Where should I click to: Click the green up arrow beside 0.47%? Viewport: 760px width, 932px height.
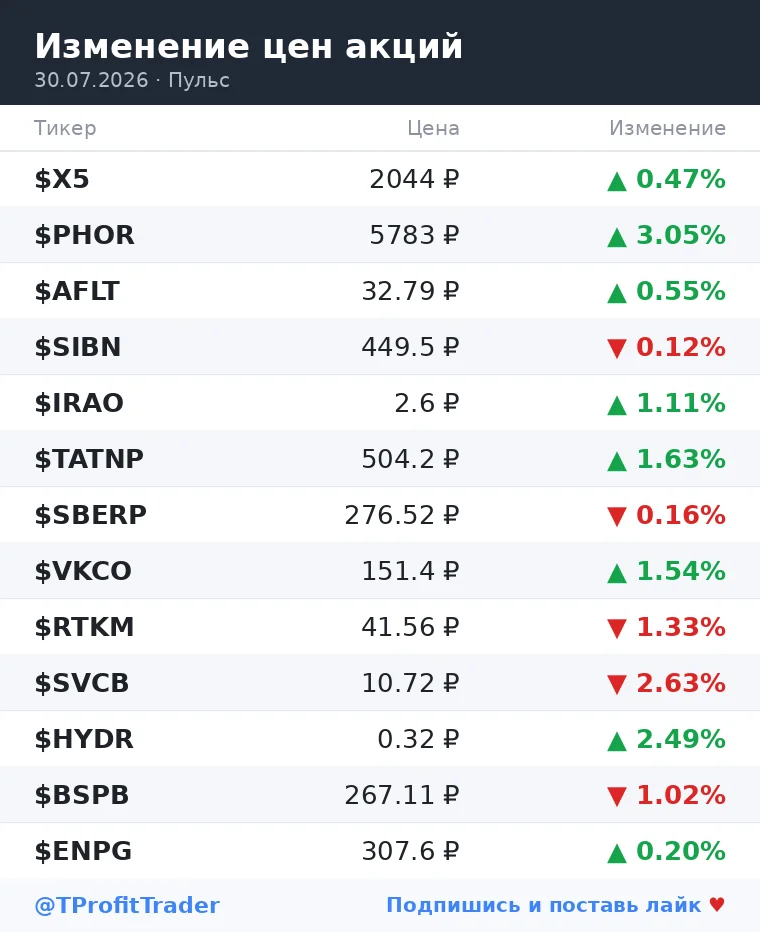coord(617,181)
